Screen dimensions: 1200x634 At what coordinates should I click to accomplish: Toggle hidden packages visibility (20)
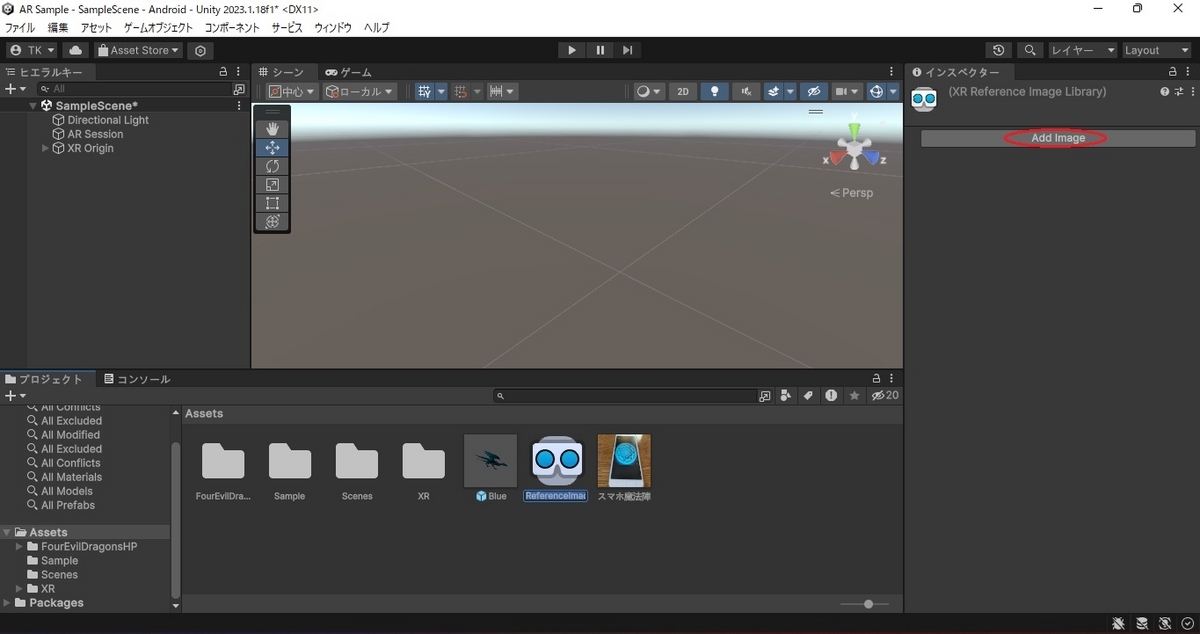pyautogui.click(x=884, y=396)
